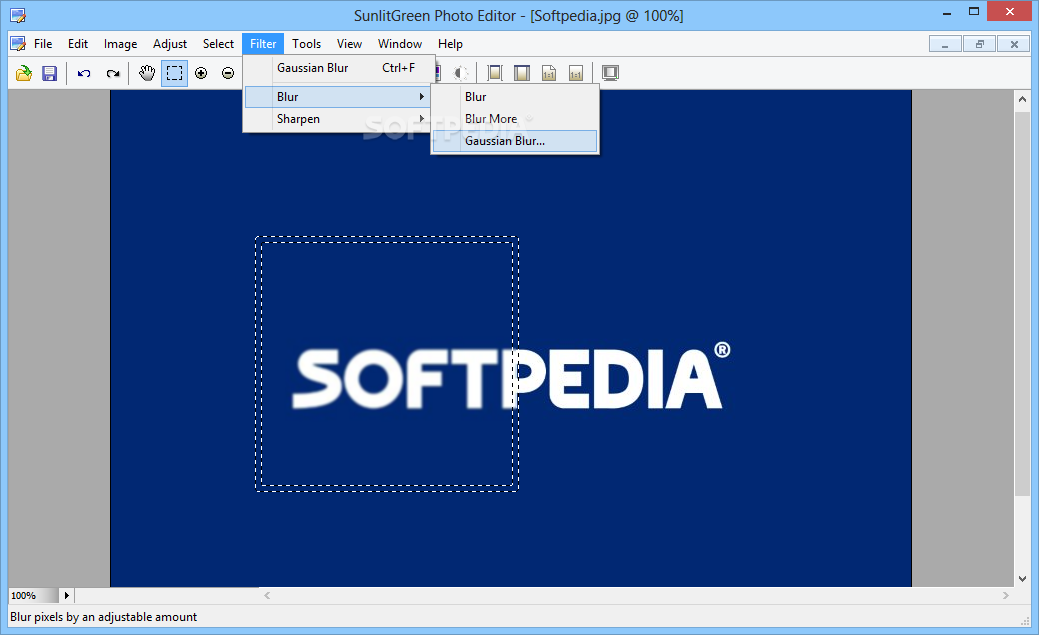Click the first 1:1 actual size icon
Screen dimensions: 1039x635
[x=549, y=73]
